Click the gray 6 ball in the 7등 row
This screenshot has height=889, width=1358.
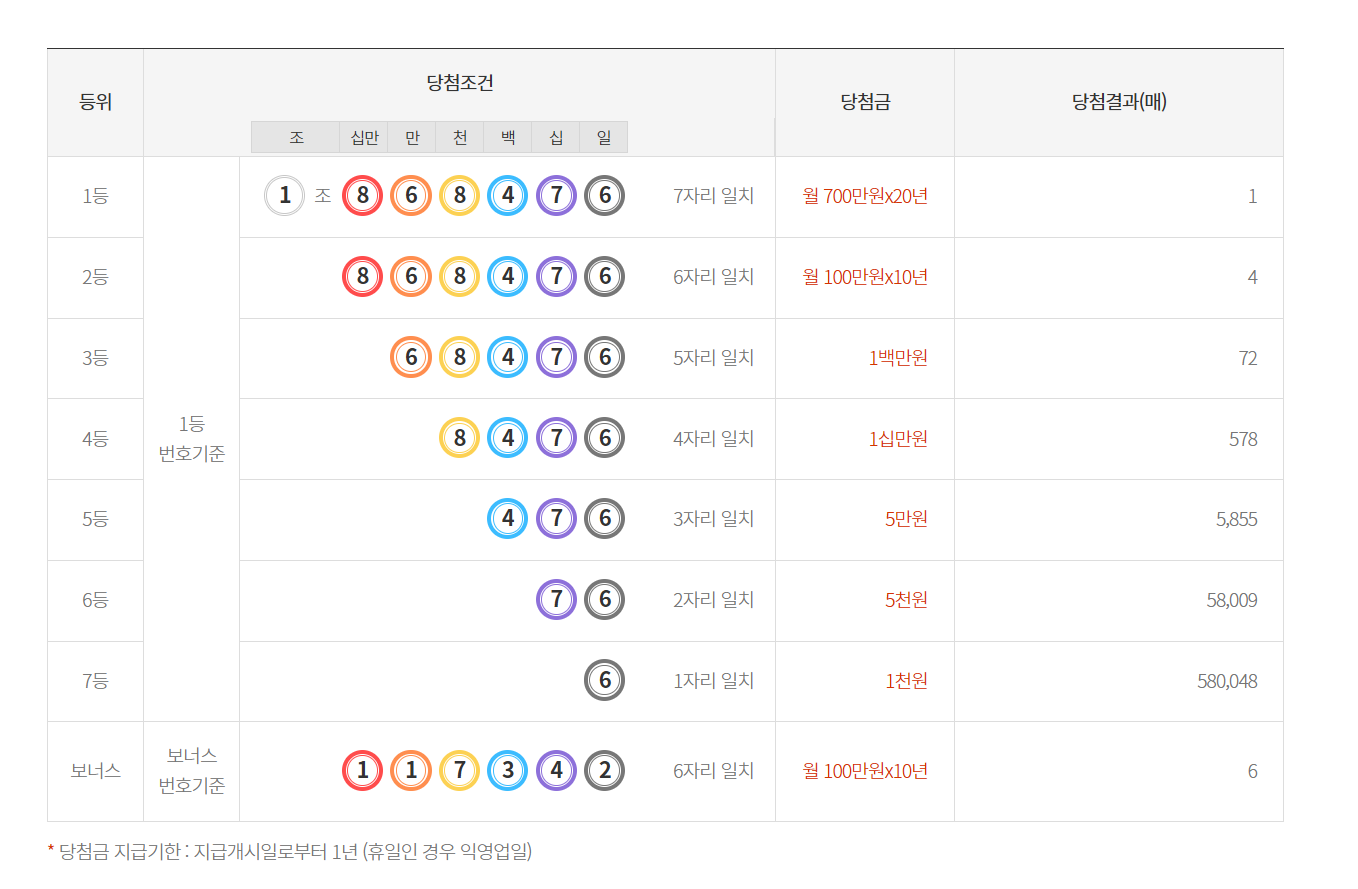[605, 681]
